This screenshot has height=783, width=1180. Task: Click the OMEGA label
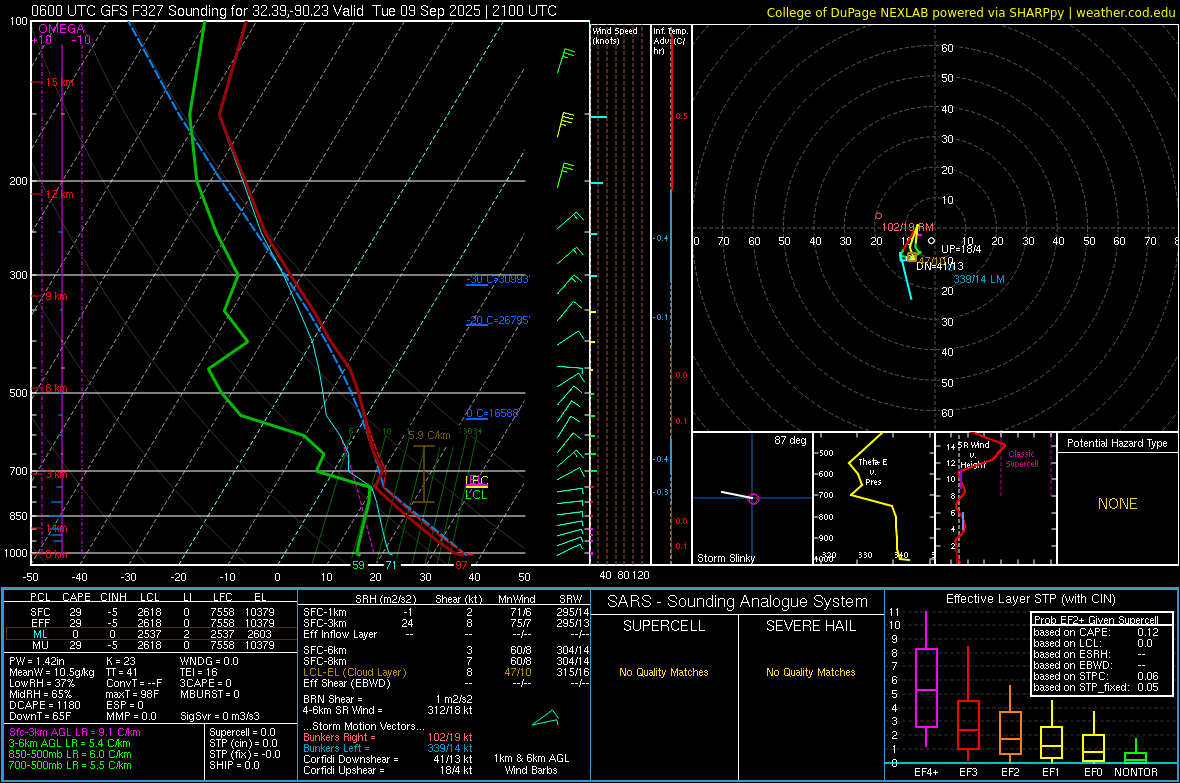pyautogui.click(x=61, y=29)
